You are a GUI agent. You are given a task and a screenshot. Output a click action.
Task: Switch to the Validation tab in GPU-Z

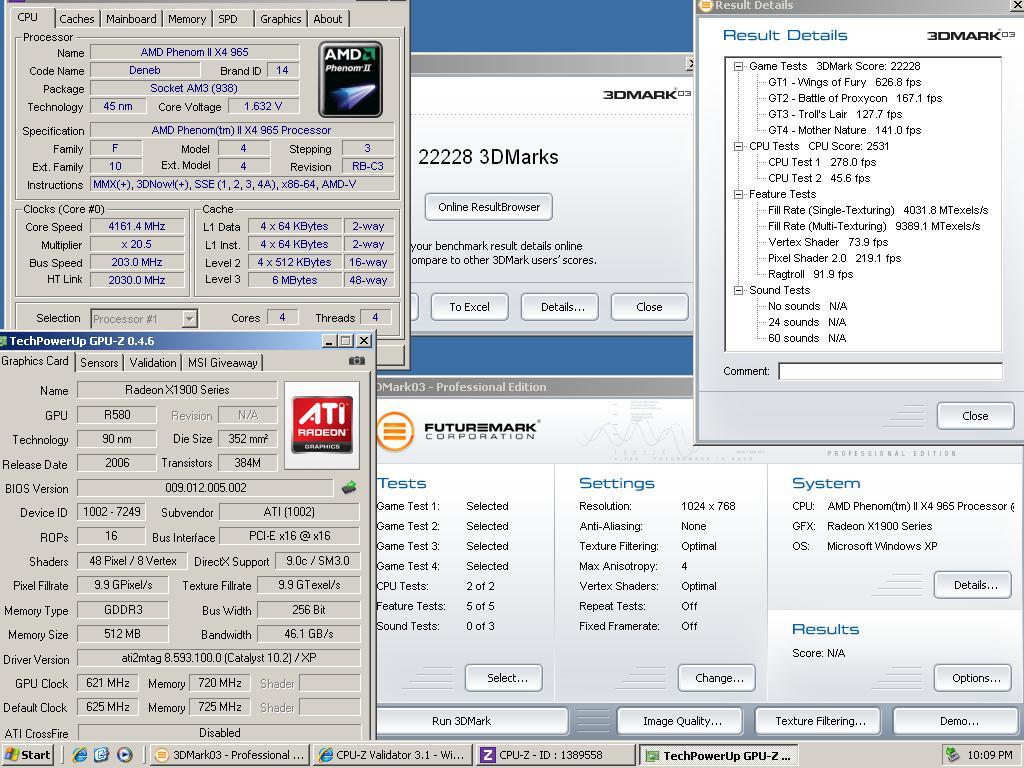coord(153,362)
